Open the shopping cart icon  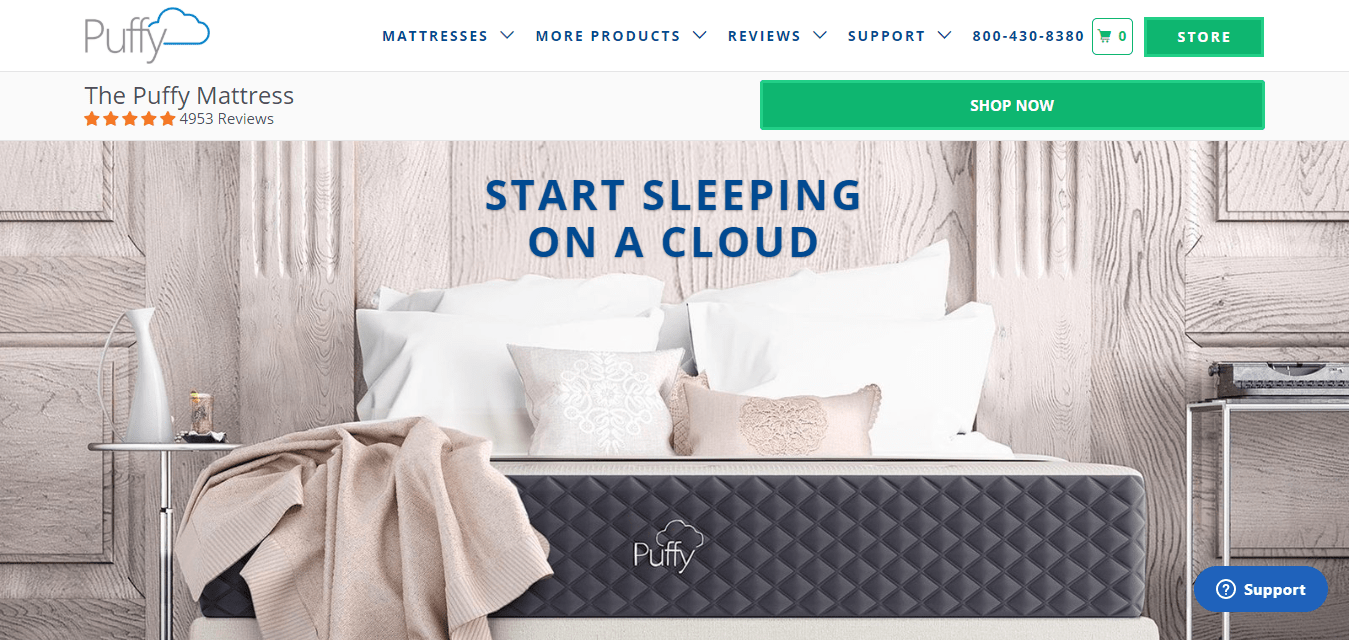(1105, 36)
